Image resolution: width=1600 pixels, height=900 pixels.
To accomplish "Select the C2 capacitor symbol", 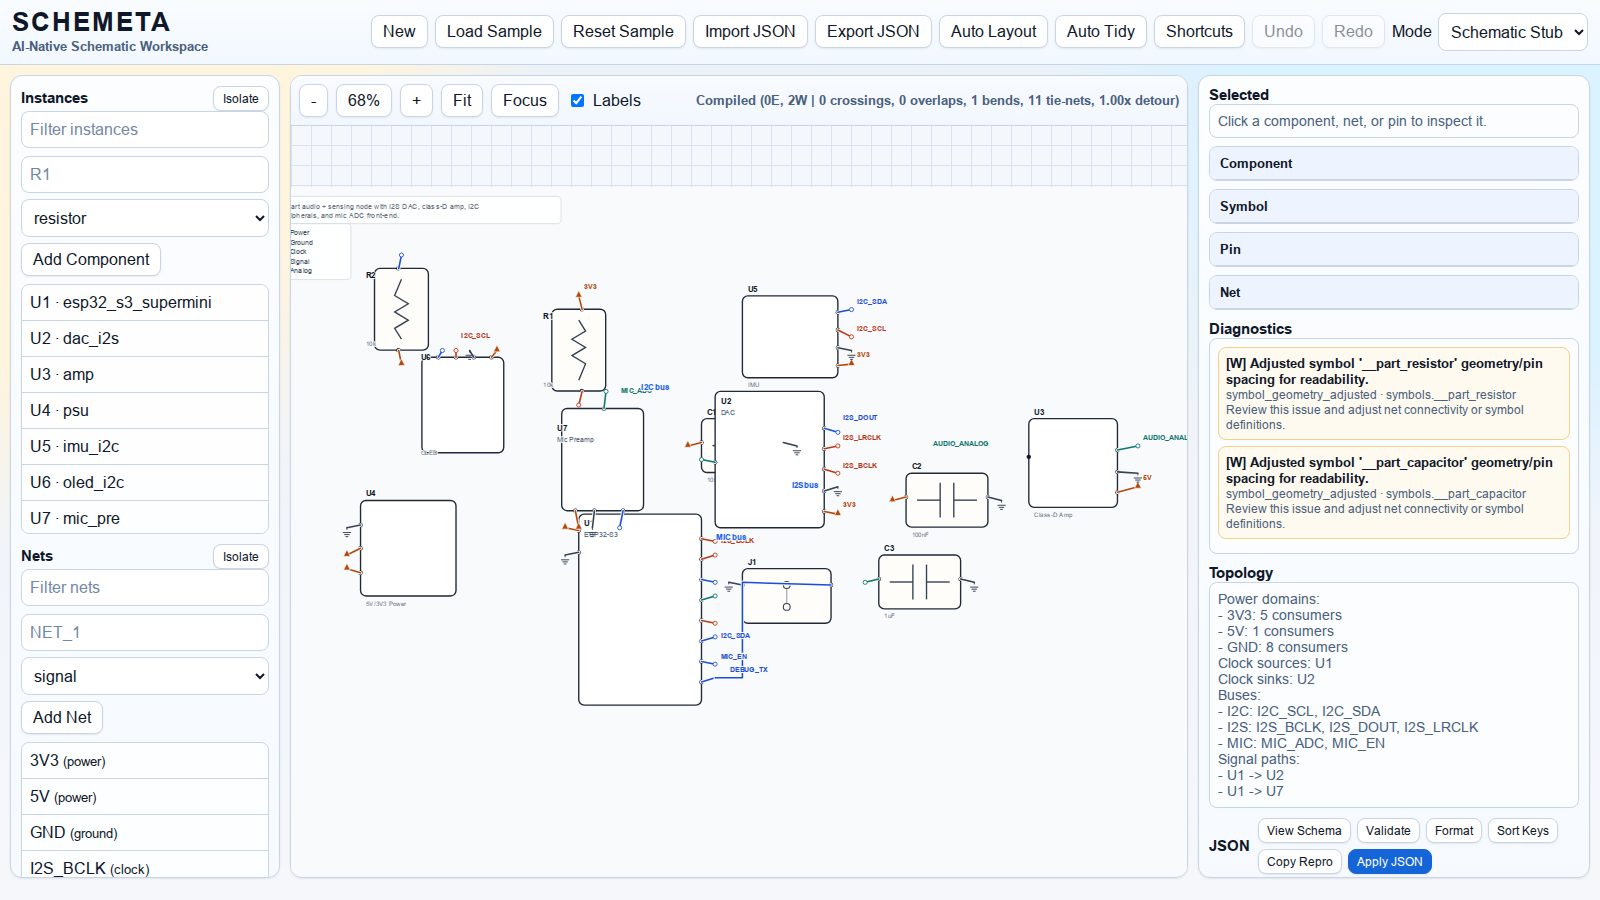I will click(946, 500).
